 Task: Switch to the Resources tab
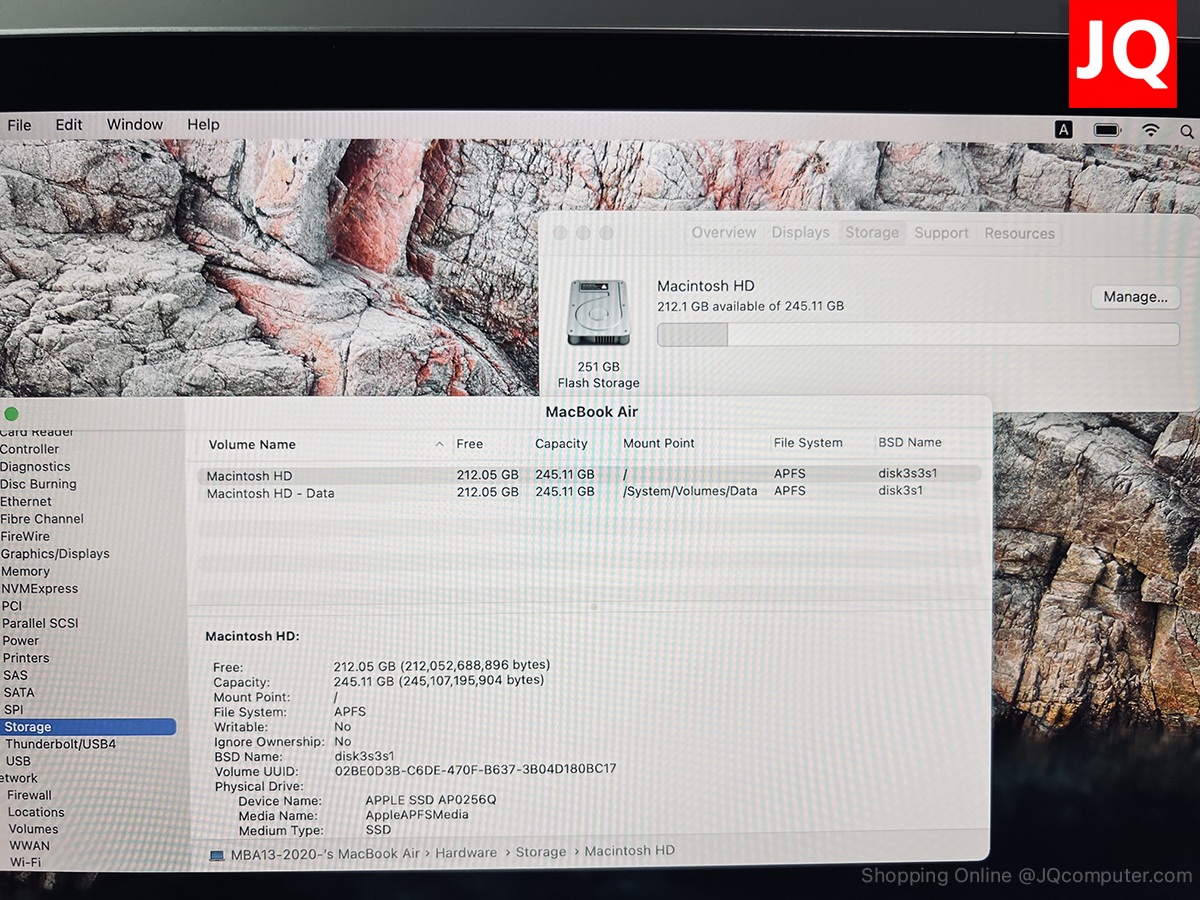(1019, 234)
